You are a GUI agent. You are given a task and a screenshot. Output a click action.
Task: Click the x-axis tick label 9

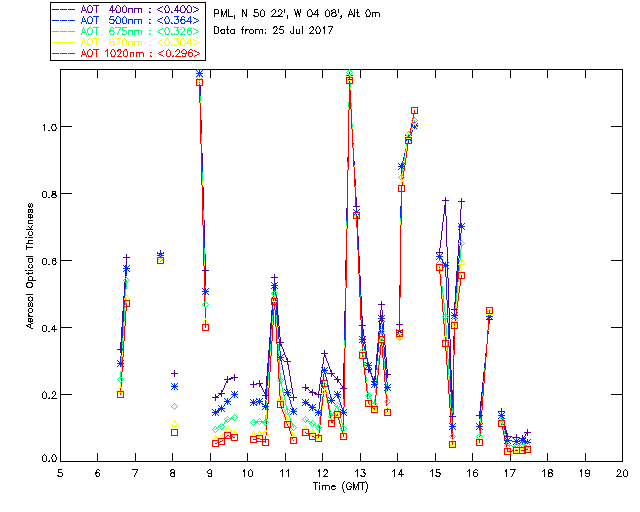210,473
